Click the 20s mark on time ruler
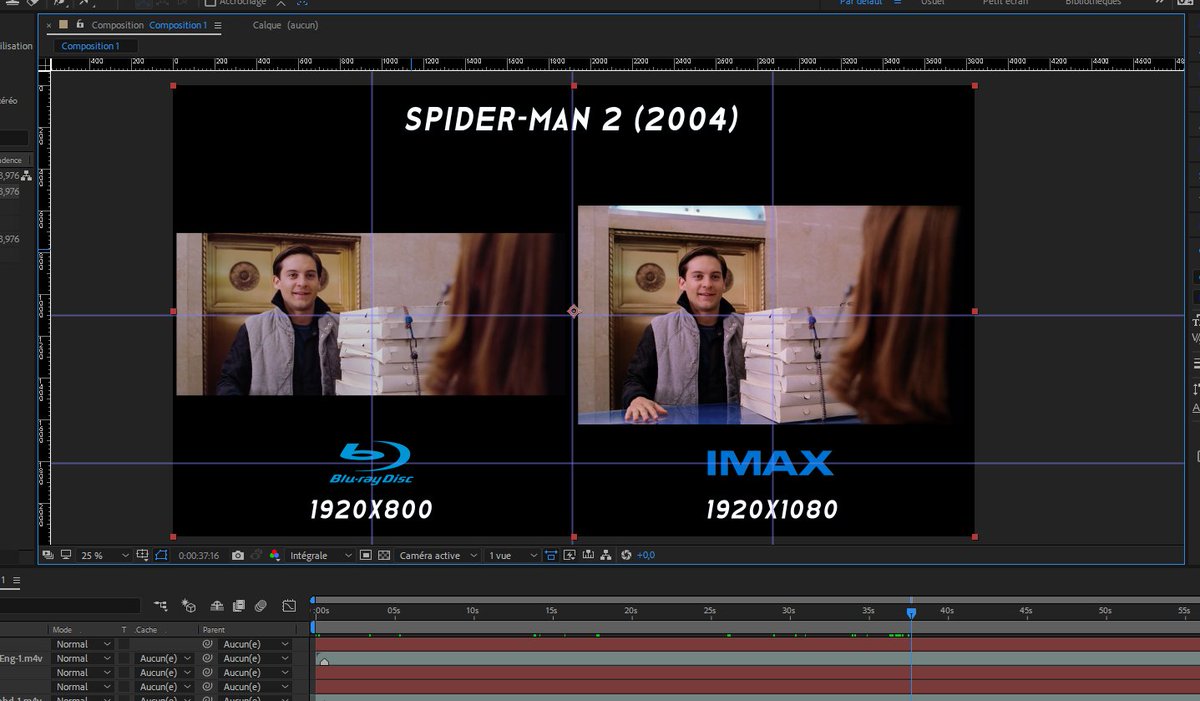The height and width of the screenshot is (701, 1200). tap(631, 610)
